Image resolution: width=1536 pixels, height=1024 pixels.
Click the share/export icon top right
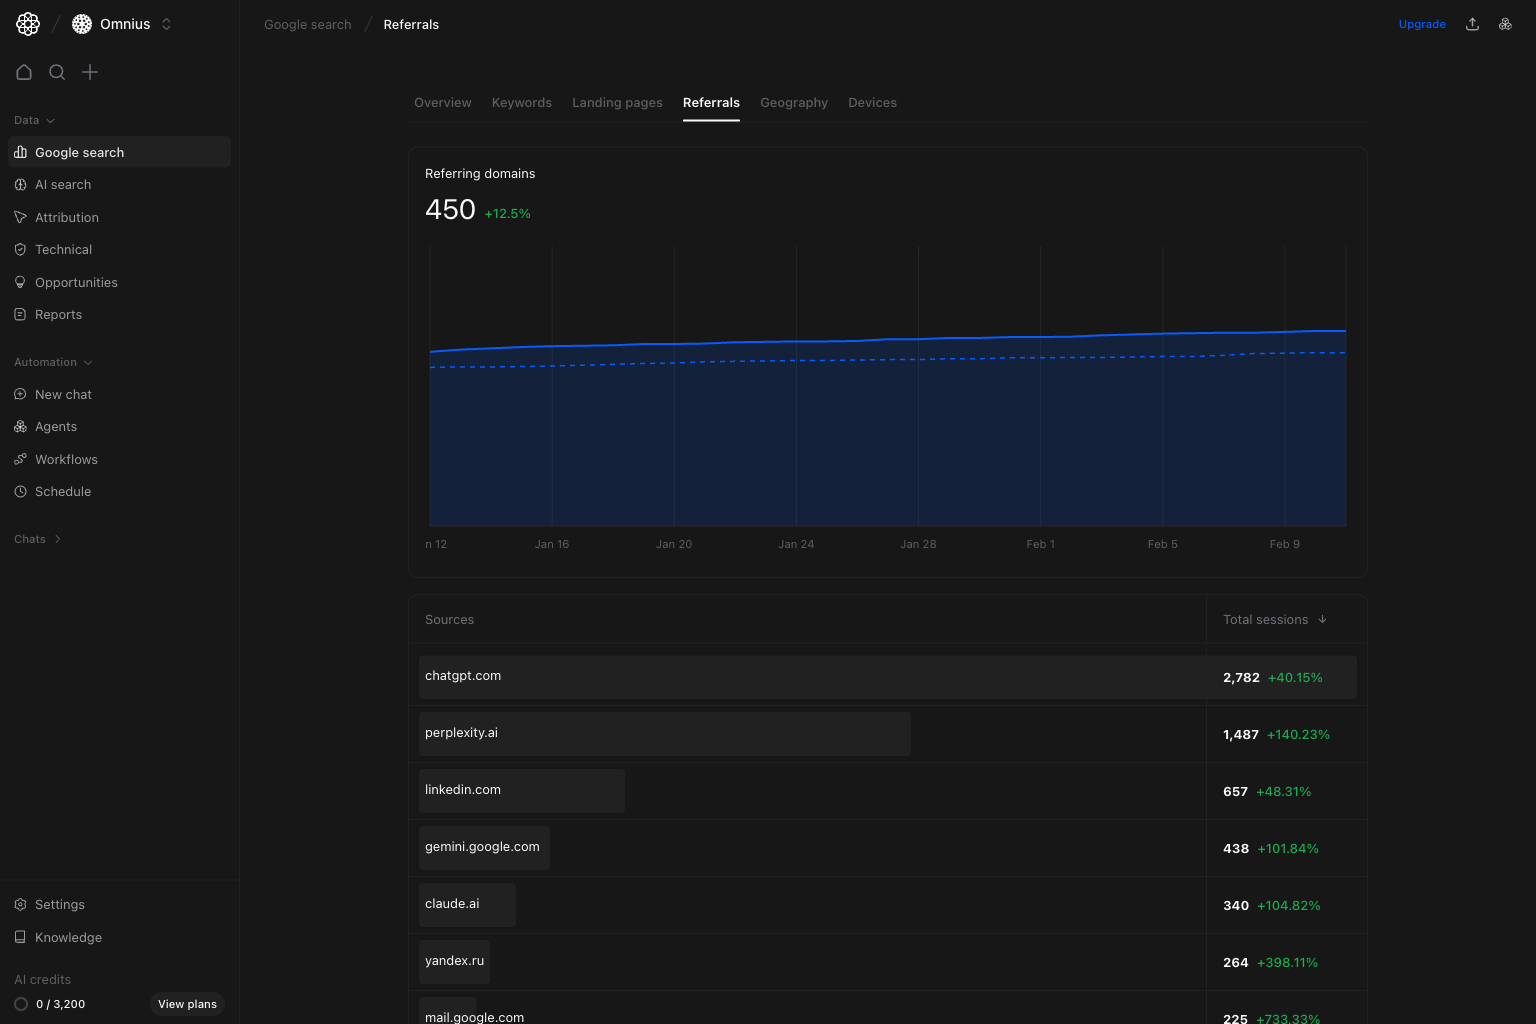[1472, 23]
